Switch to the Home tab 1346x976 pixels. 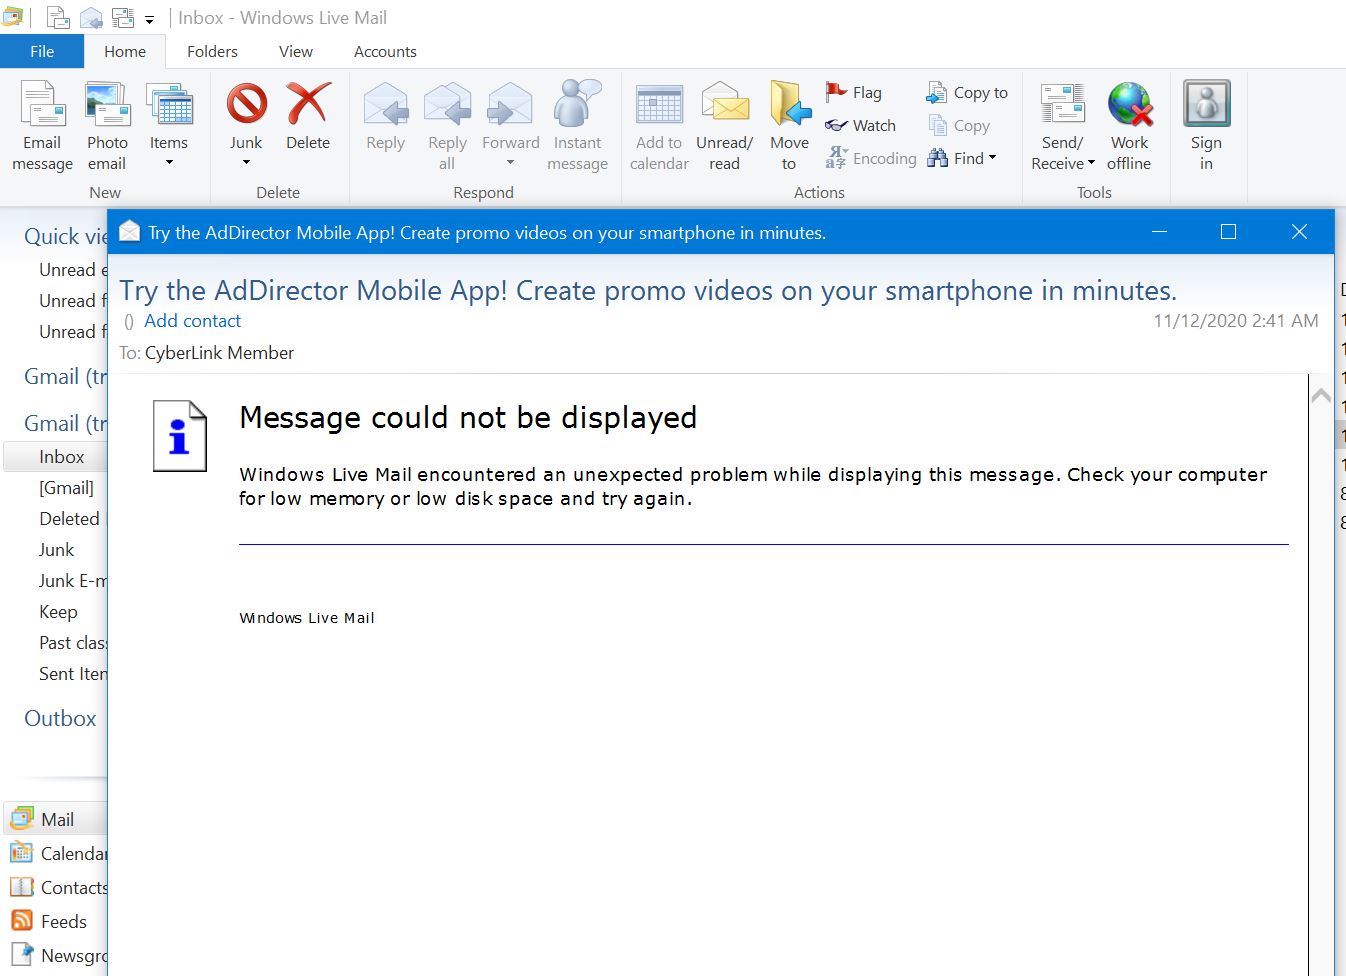coord(125,52)
